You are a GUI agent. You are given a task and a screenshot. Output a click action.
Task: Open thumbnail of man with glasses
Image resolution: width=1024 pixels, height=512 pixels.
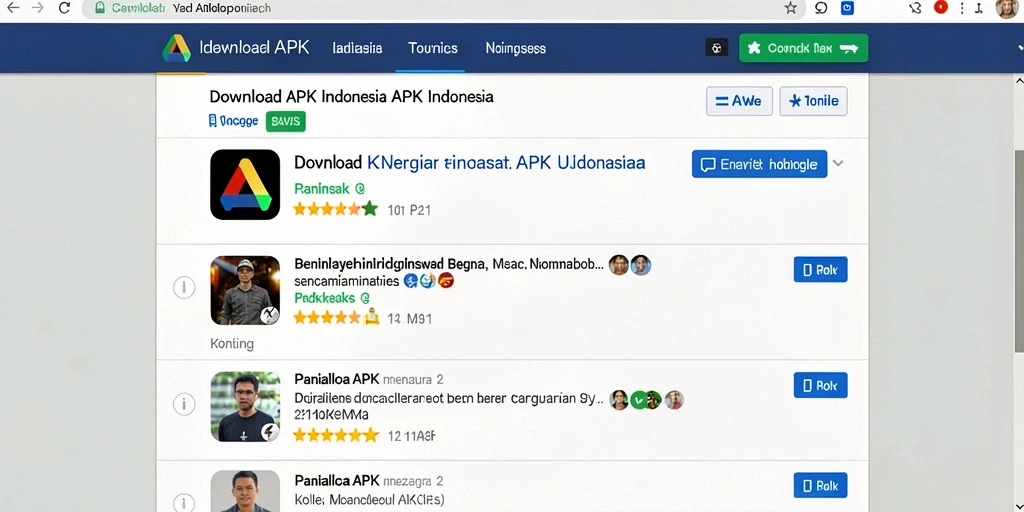[x=245, y=406]
